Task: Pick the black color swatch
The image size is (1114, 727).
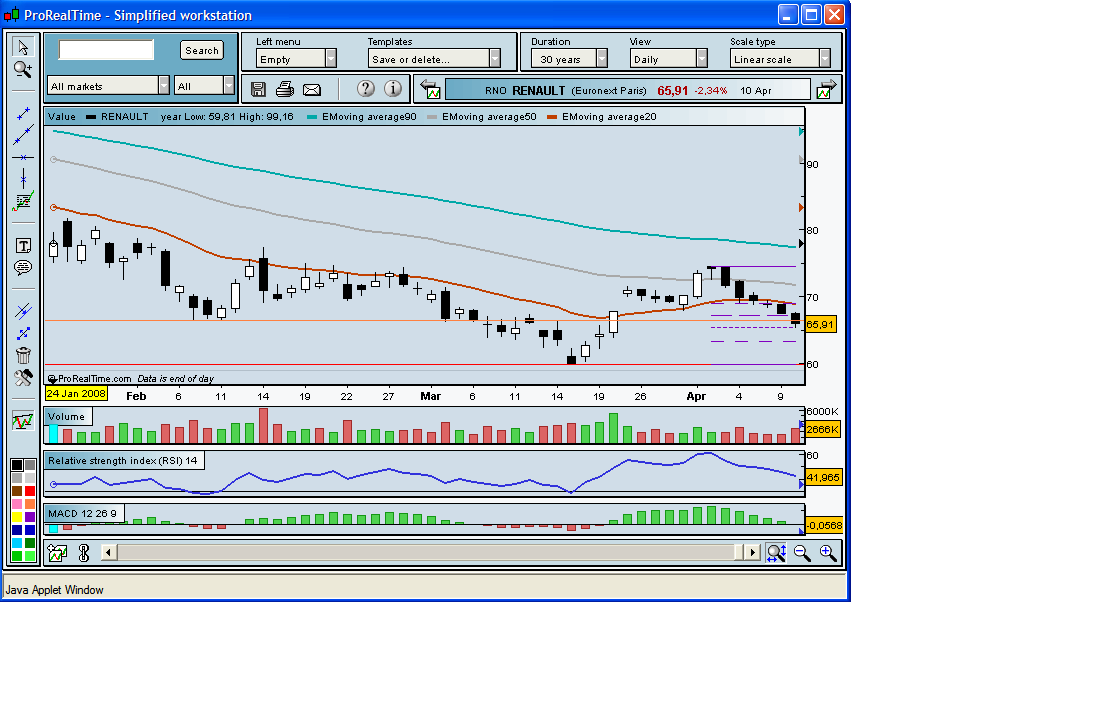Action: click(x=17, y=465)
